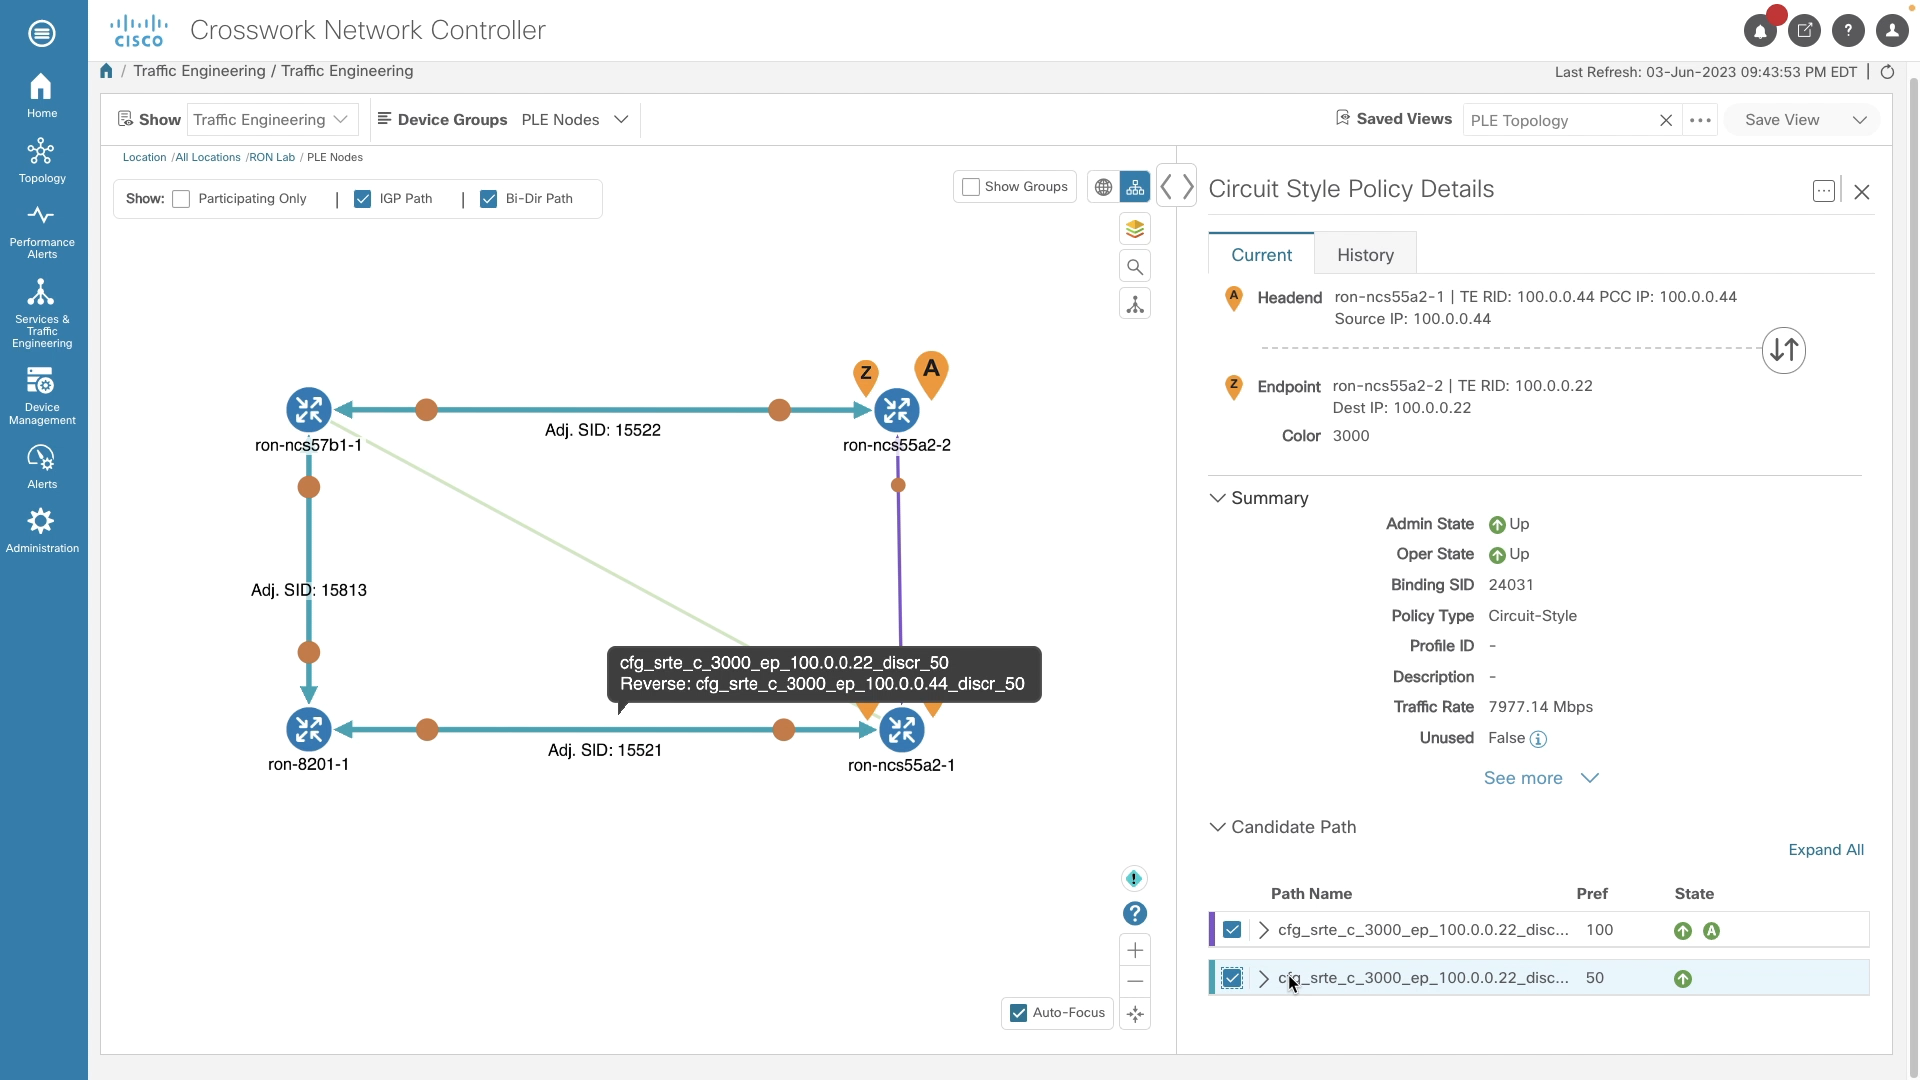Enable the Participating Only checkbox
The image size is (1920, 1080).
point(181,199)
